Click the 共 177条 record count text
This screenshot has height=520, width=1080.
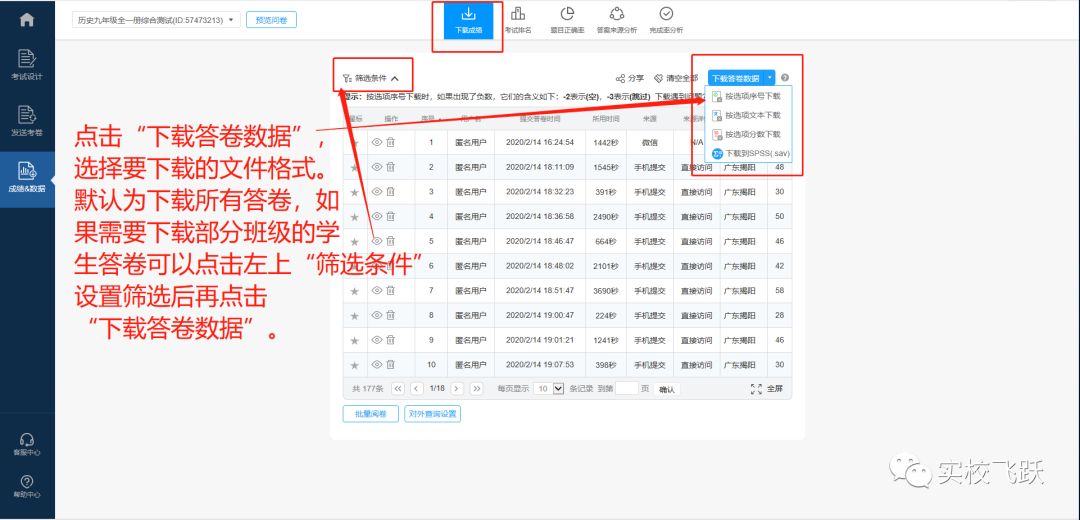(368, 388)
